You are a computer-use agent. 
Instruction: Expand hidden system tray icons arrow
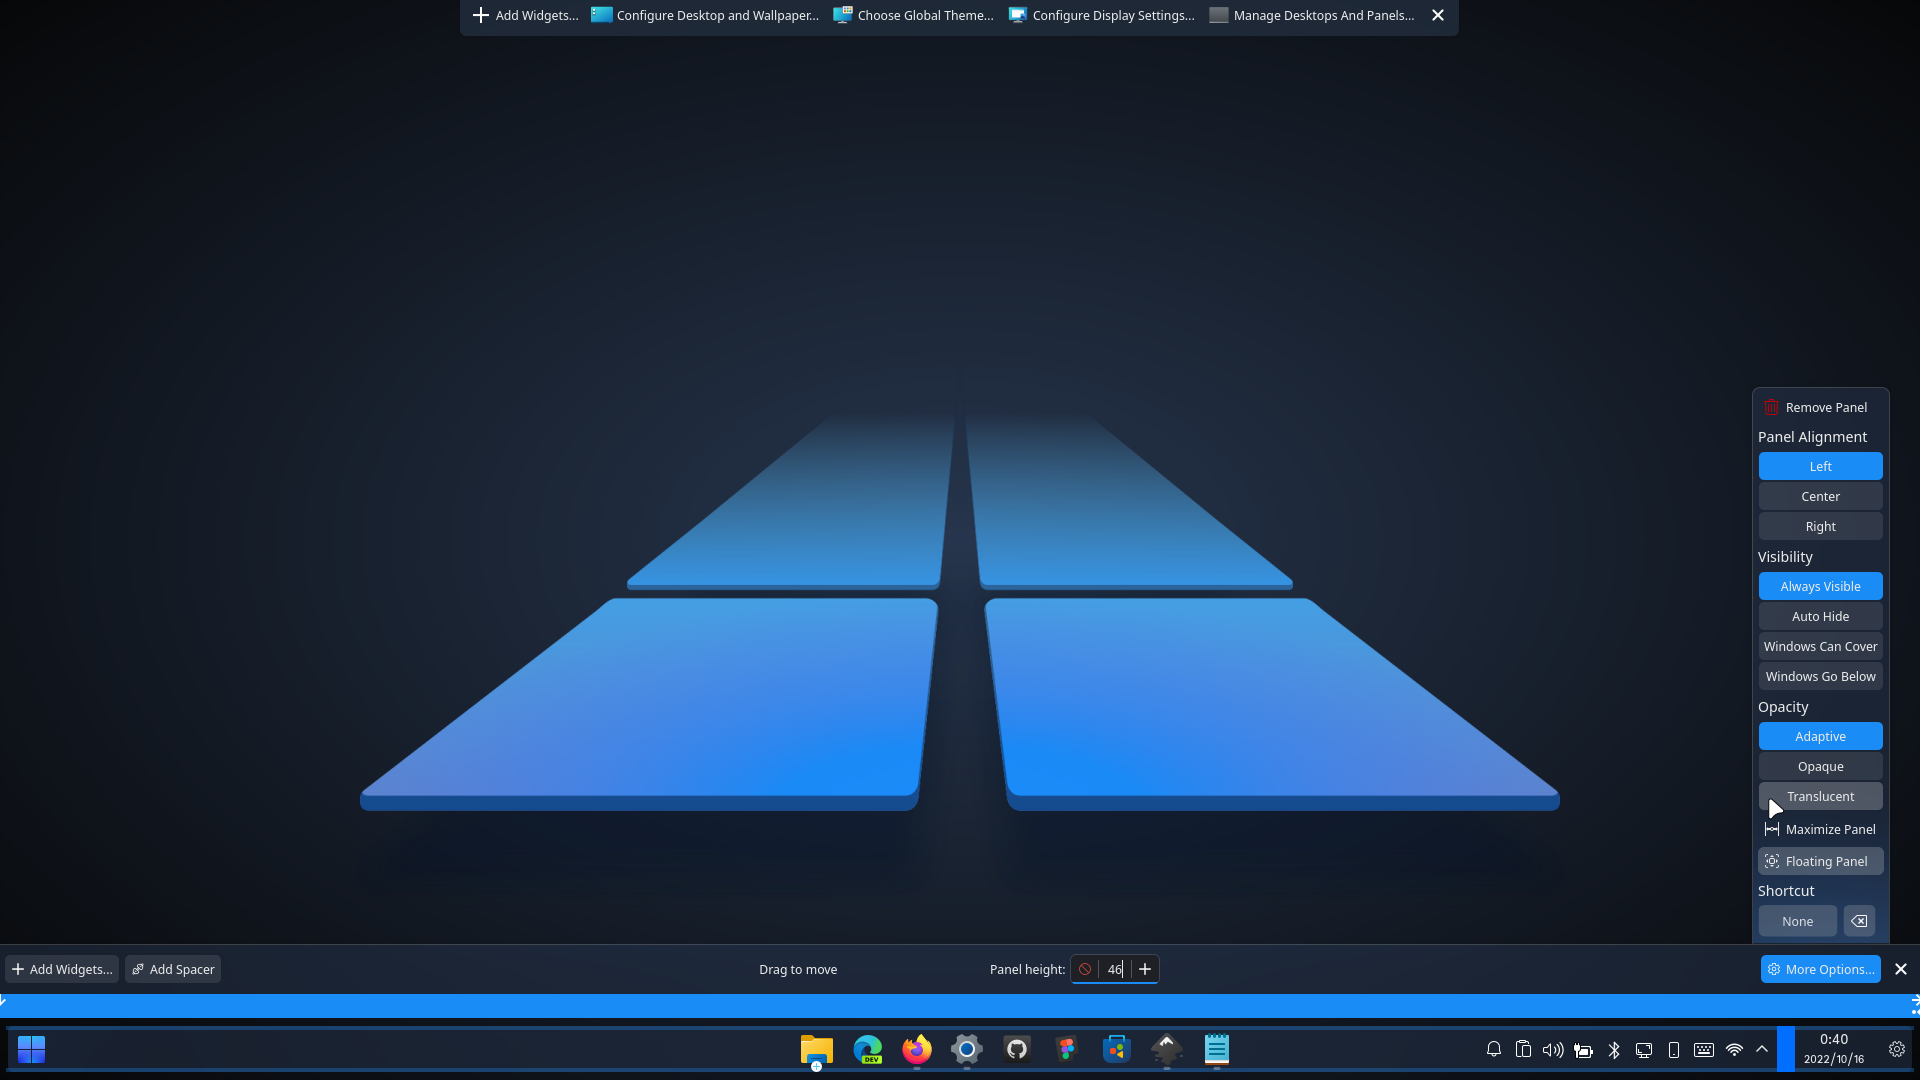(x=1762, y=1049)
